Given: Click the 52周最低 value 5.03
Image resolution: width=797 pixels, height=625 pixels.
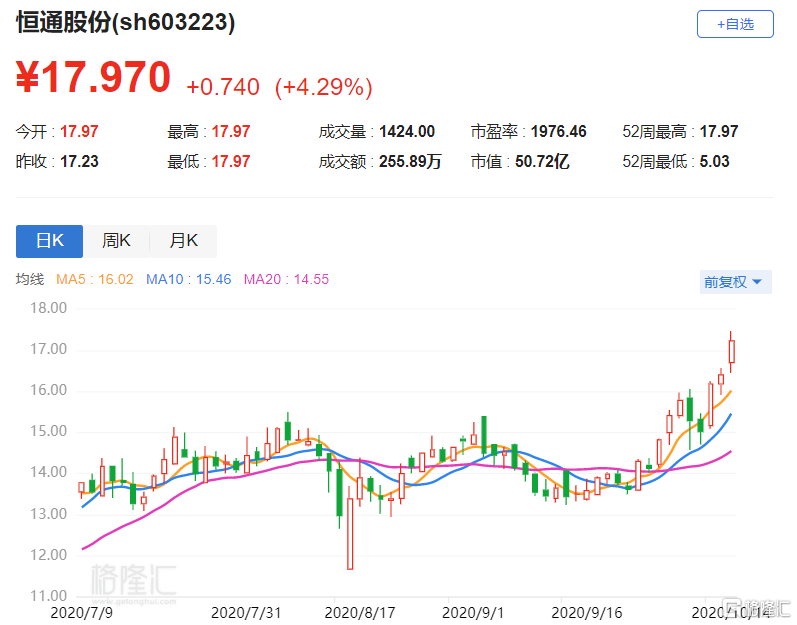Looking at the screenshot, I should 714,162.
